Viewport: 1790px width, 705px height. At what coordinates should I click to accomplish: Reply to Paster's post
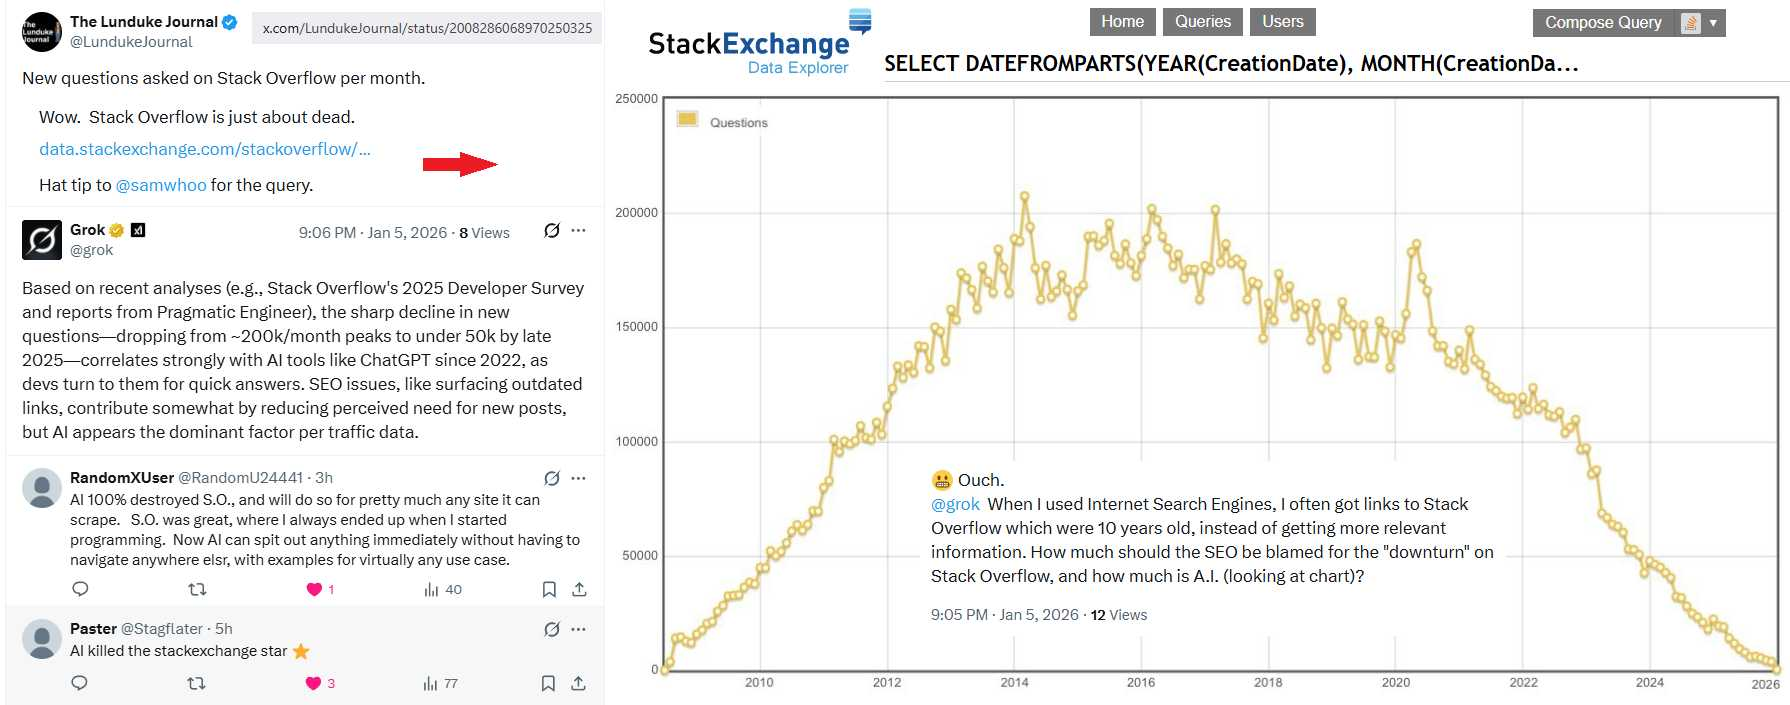80,683
